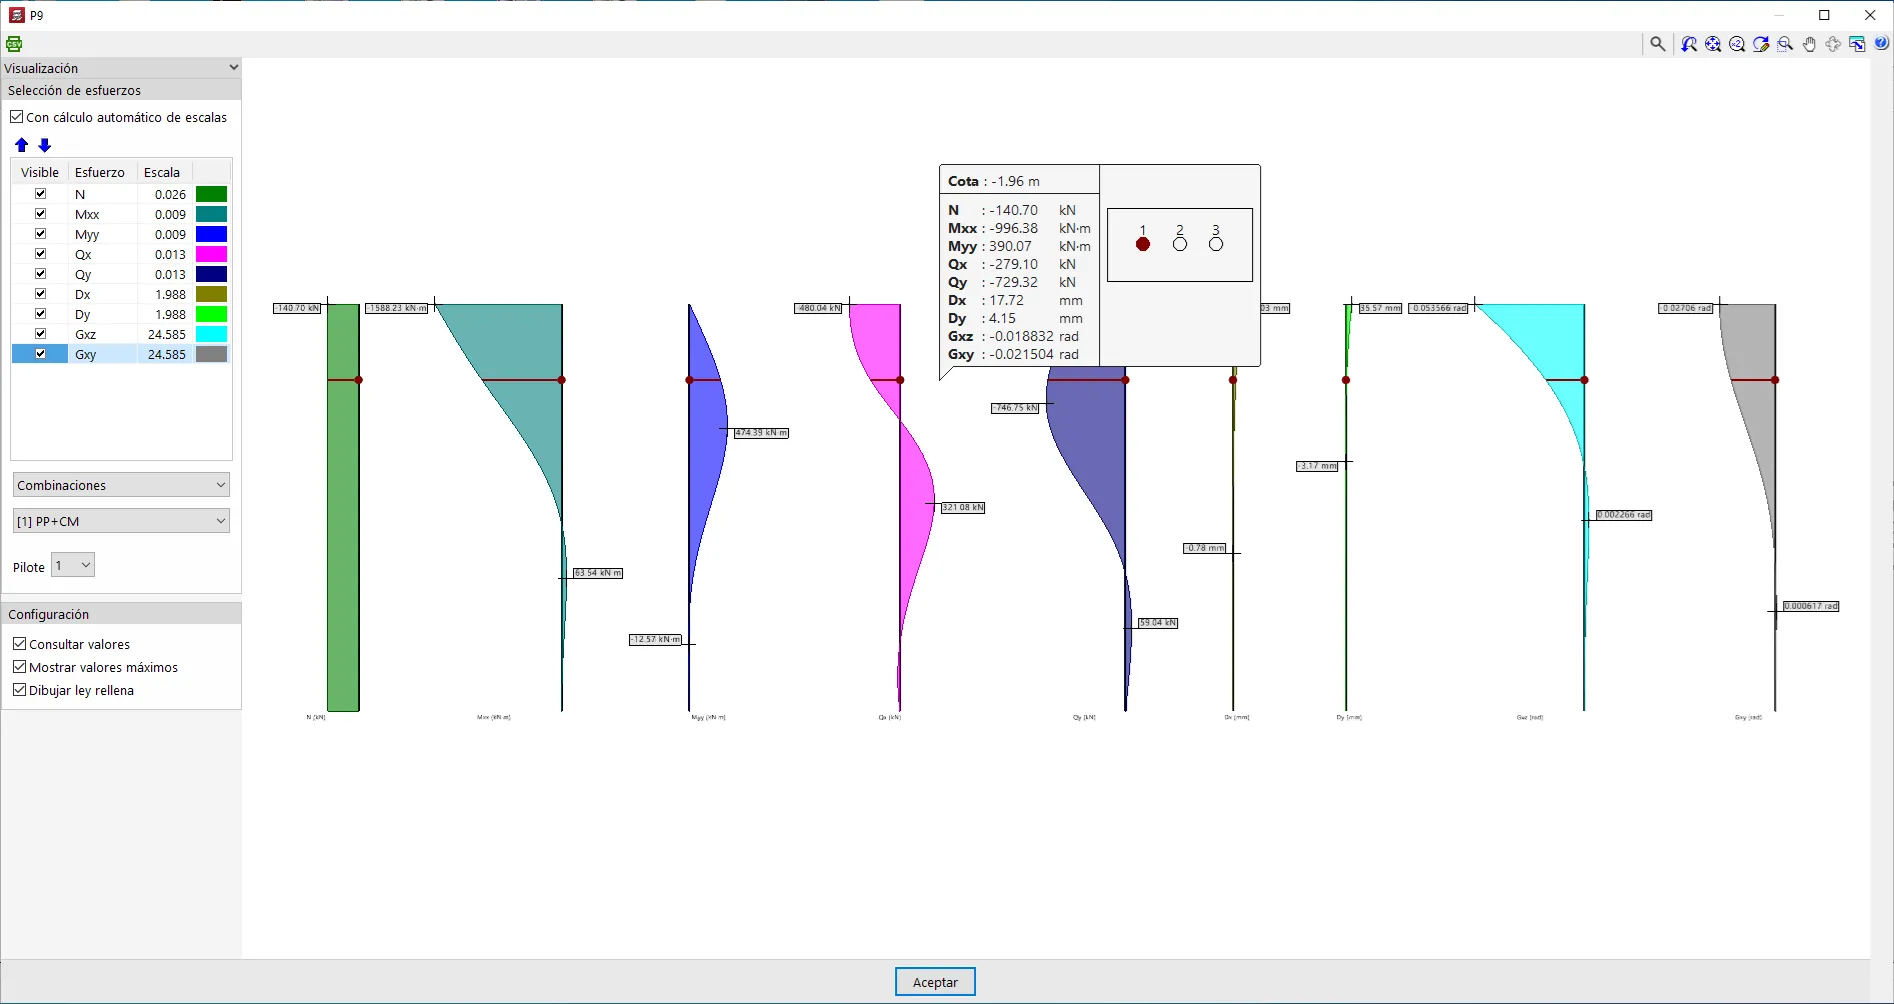Select the pan hand tool
This screenshot has height=1004, width=1894.
point(1809,44)
